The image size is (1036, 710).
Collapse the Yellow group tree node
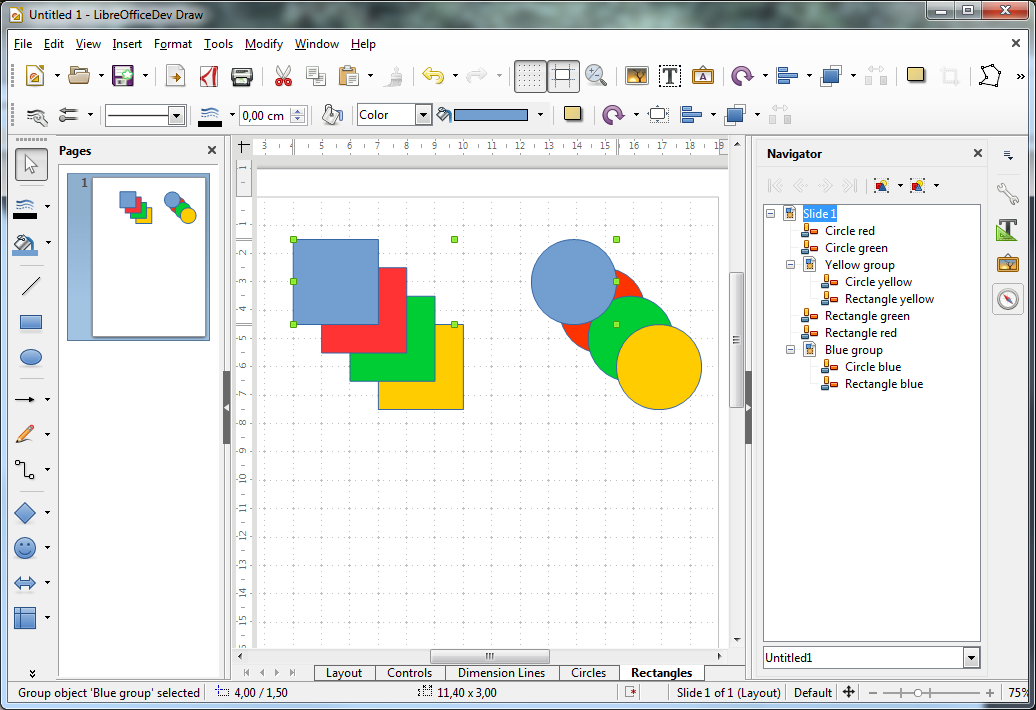tap(790, 265)
